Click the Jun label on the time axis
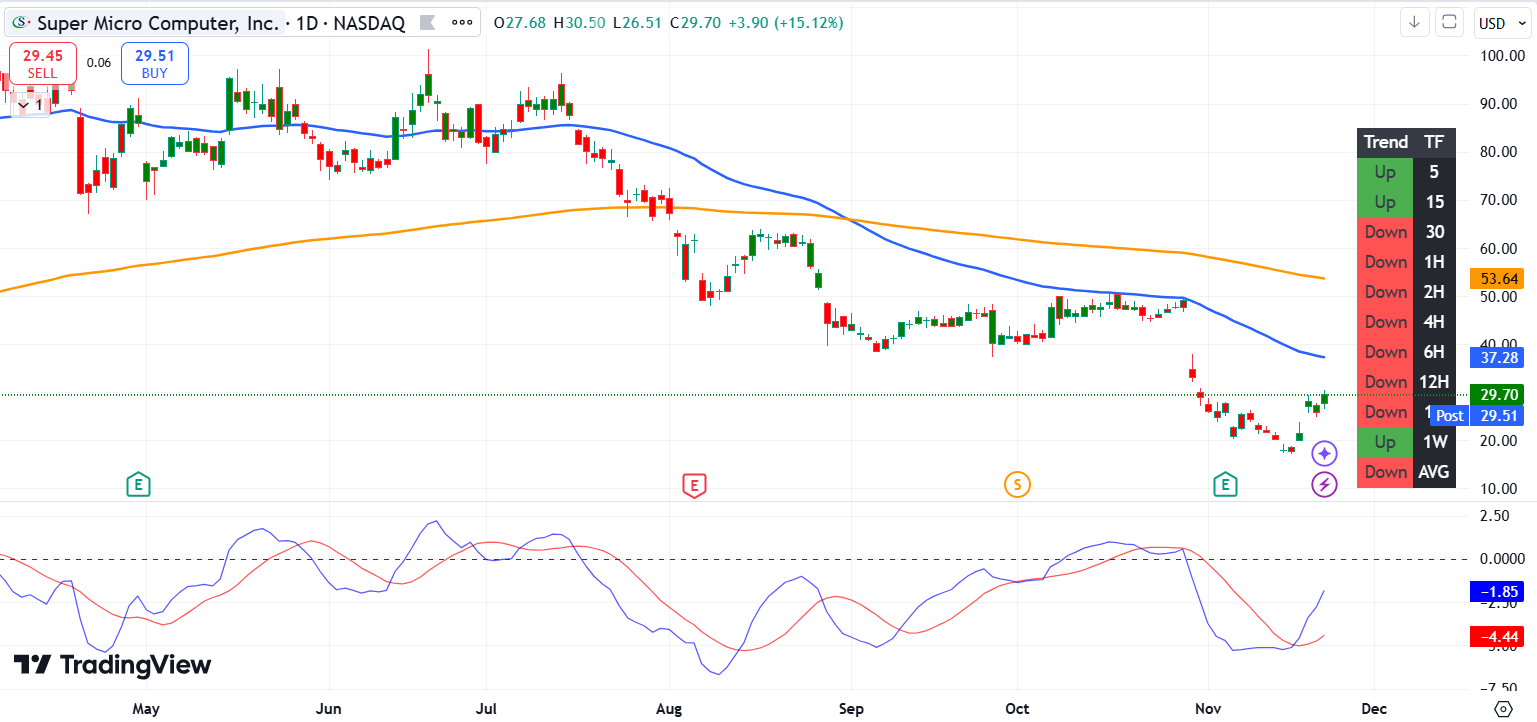1537x722 pixels. point(329,709)
